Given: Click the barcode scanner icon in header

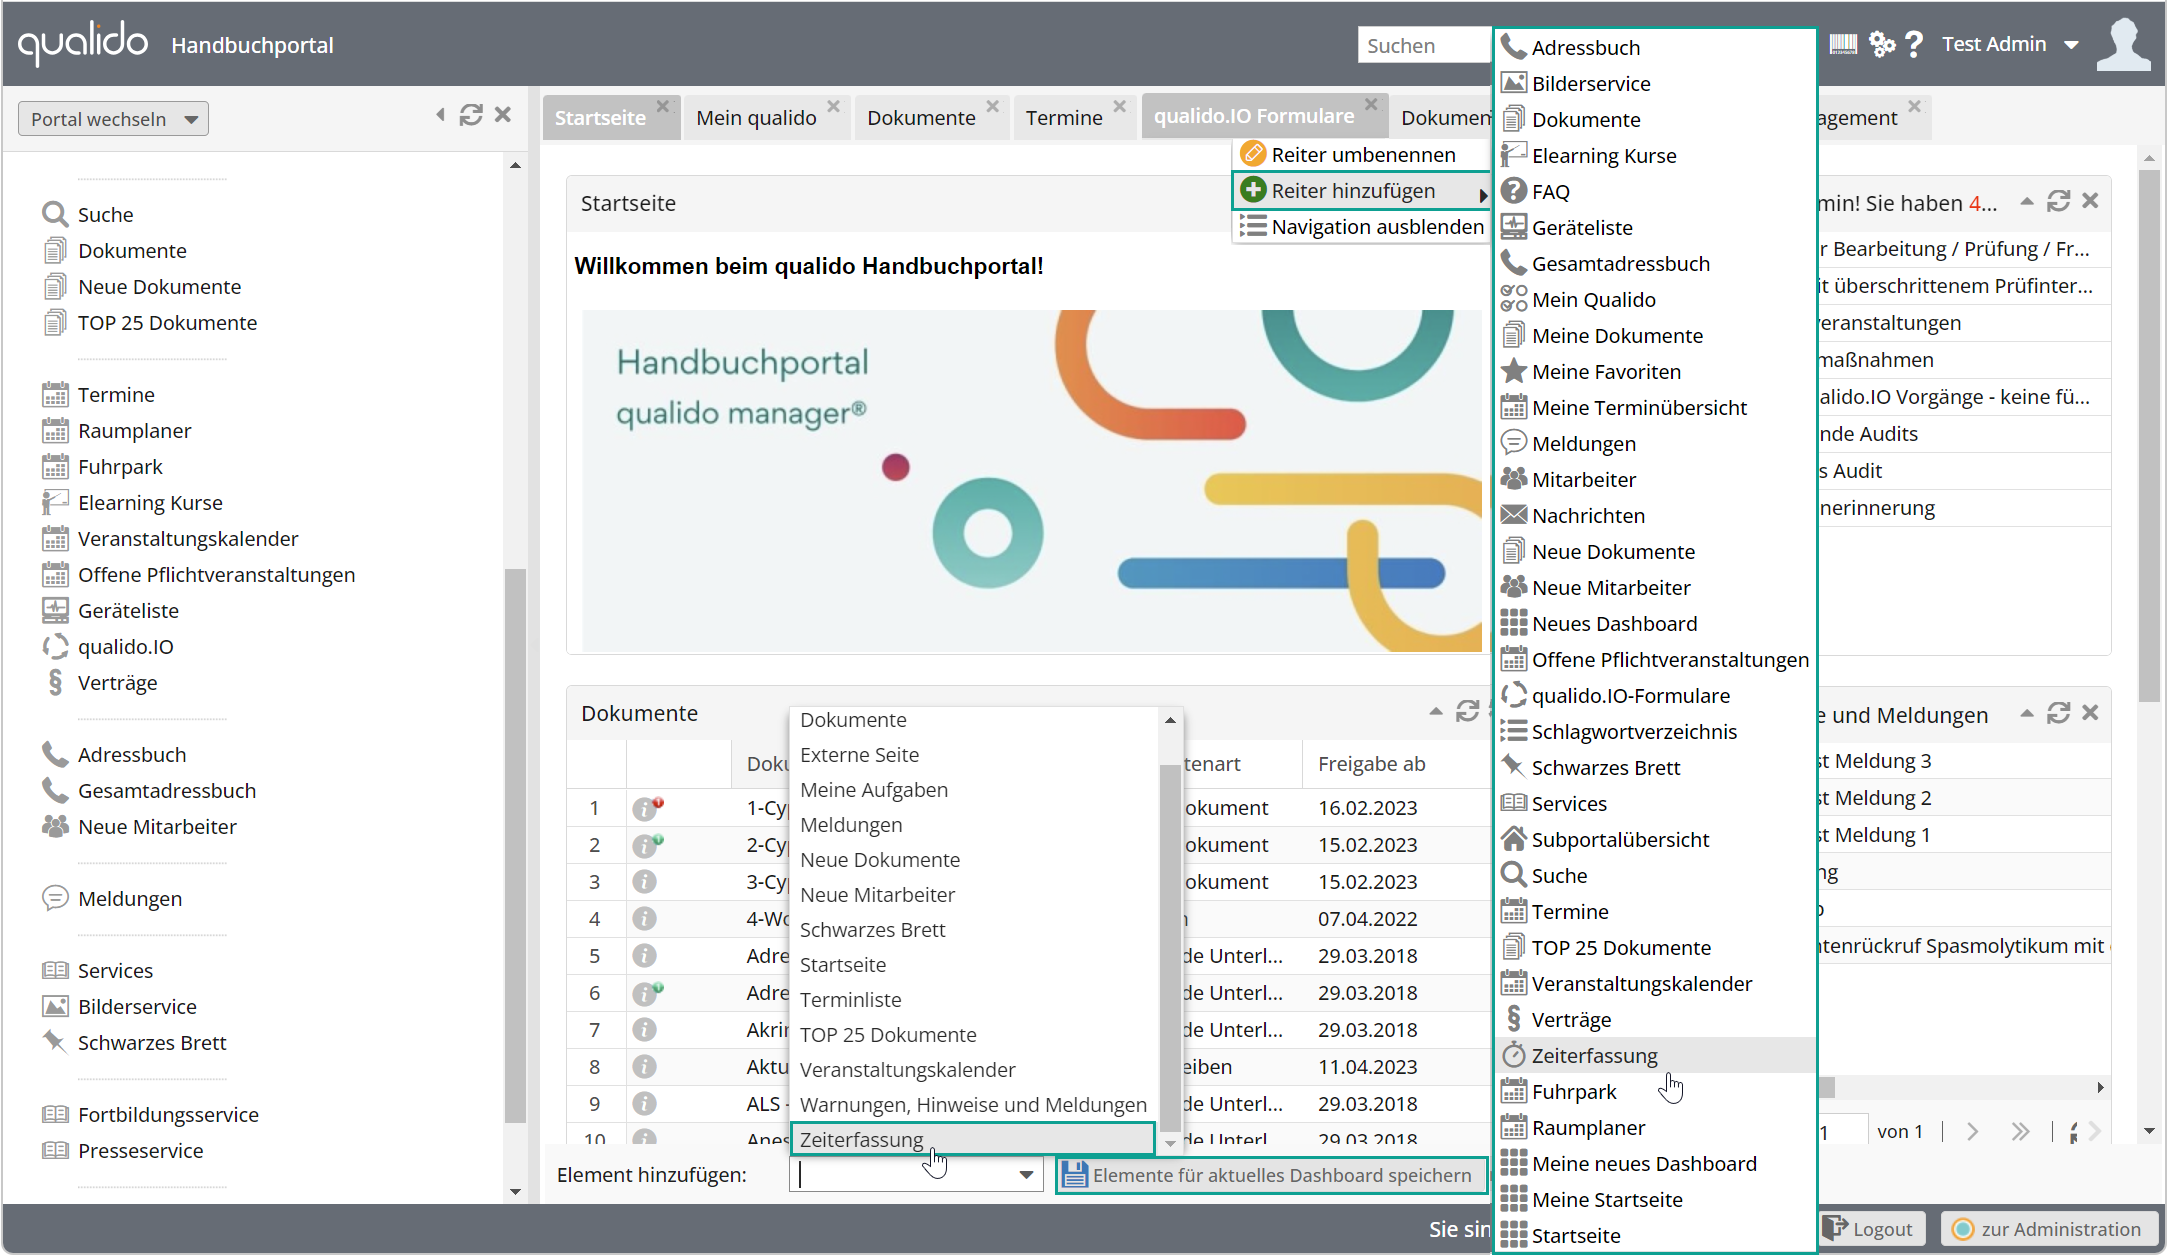Looking at the screenshot, I should coord(1843,44).
